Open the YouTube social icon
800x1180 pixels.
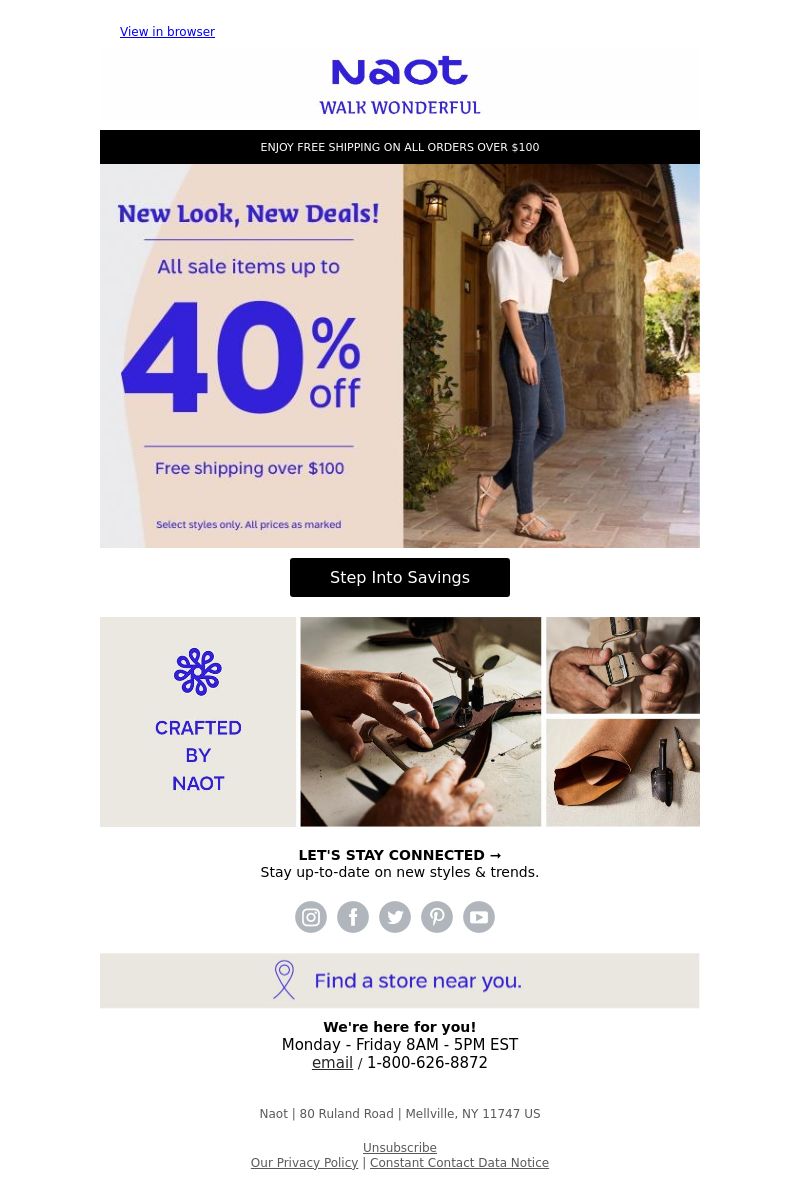(x=479, y=917)
